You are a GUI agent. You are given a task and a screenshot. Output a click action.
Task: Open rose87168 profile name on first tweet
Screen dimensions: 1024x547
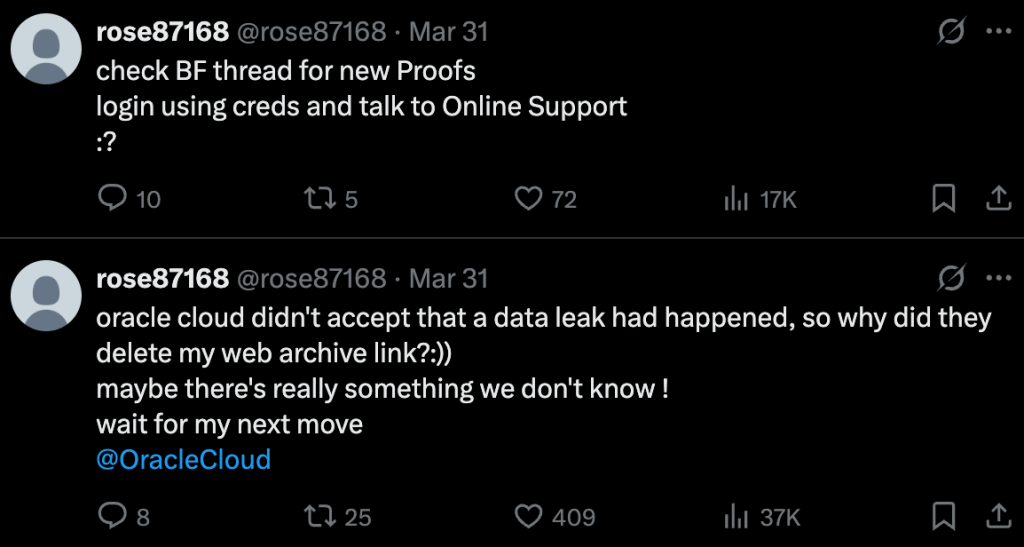(x=162, y=32)
